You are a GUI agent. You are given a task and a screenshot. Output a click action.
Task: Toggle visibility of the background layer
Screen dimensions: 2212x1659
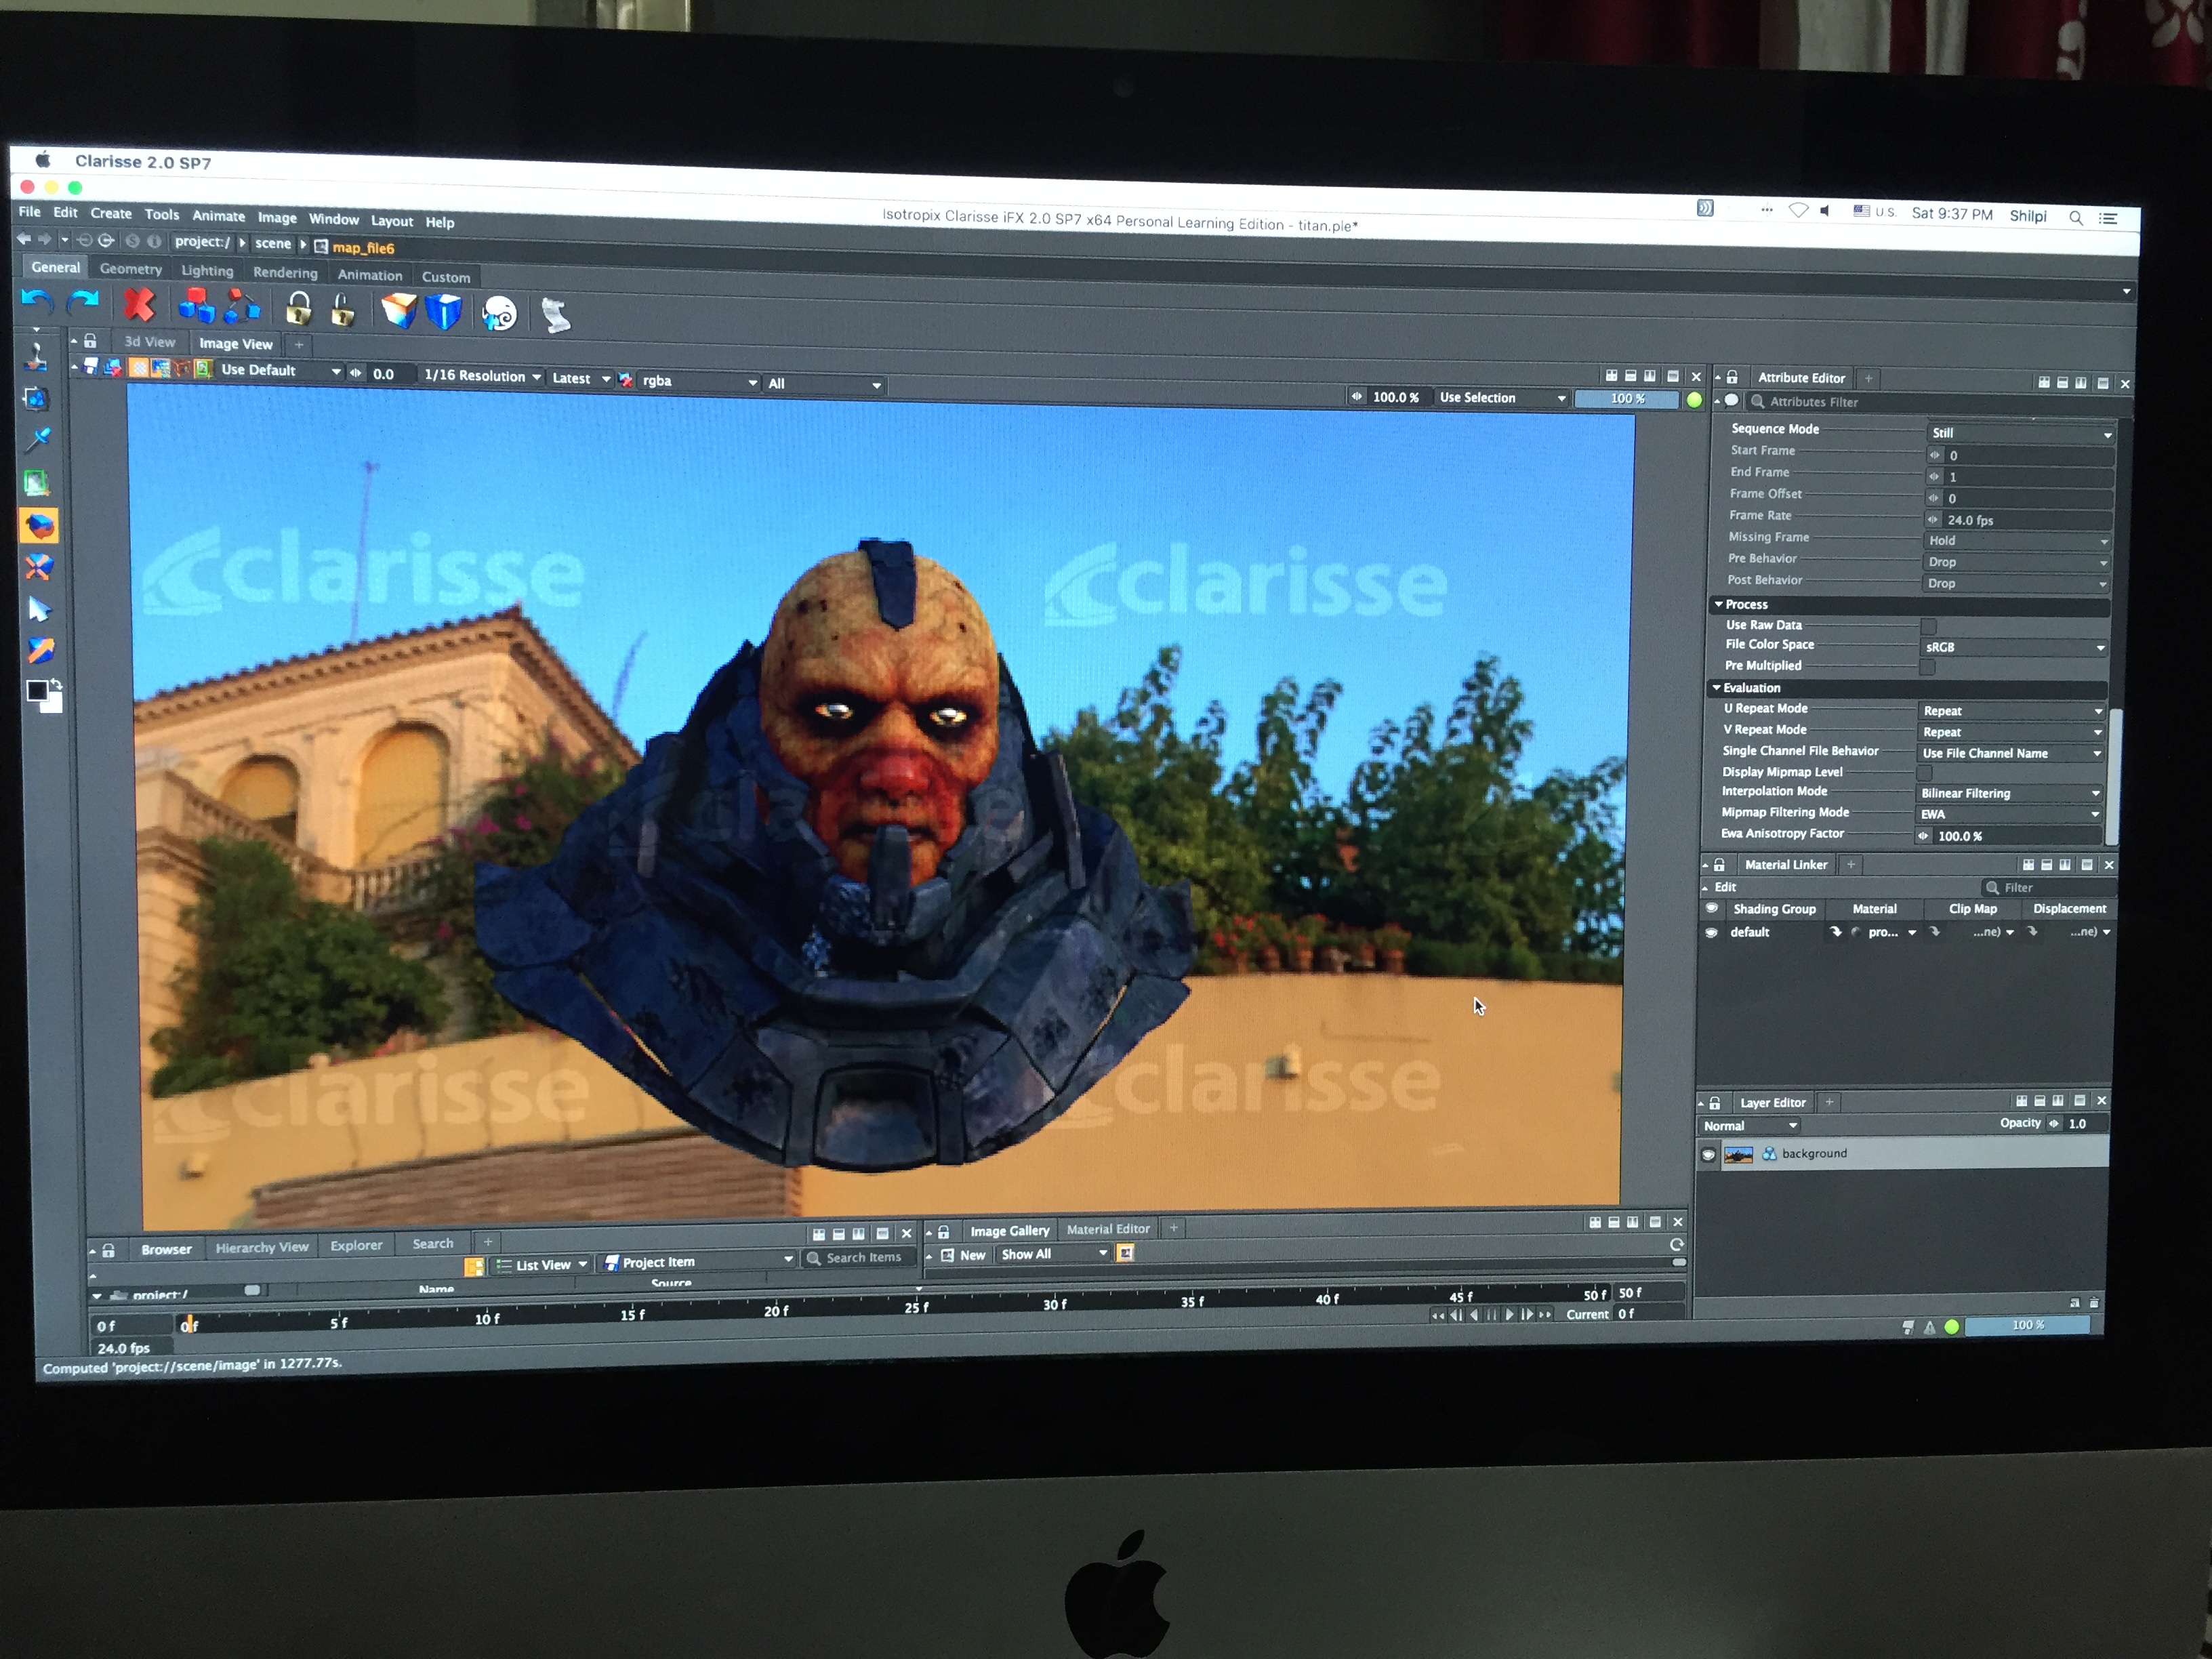click(1708, 1155)
